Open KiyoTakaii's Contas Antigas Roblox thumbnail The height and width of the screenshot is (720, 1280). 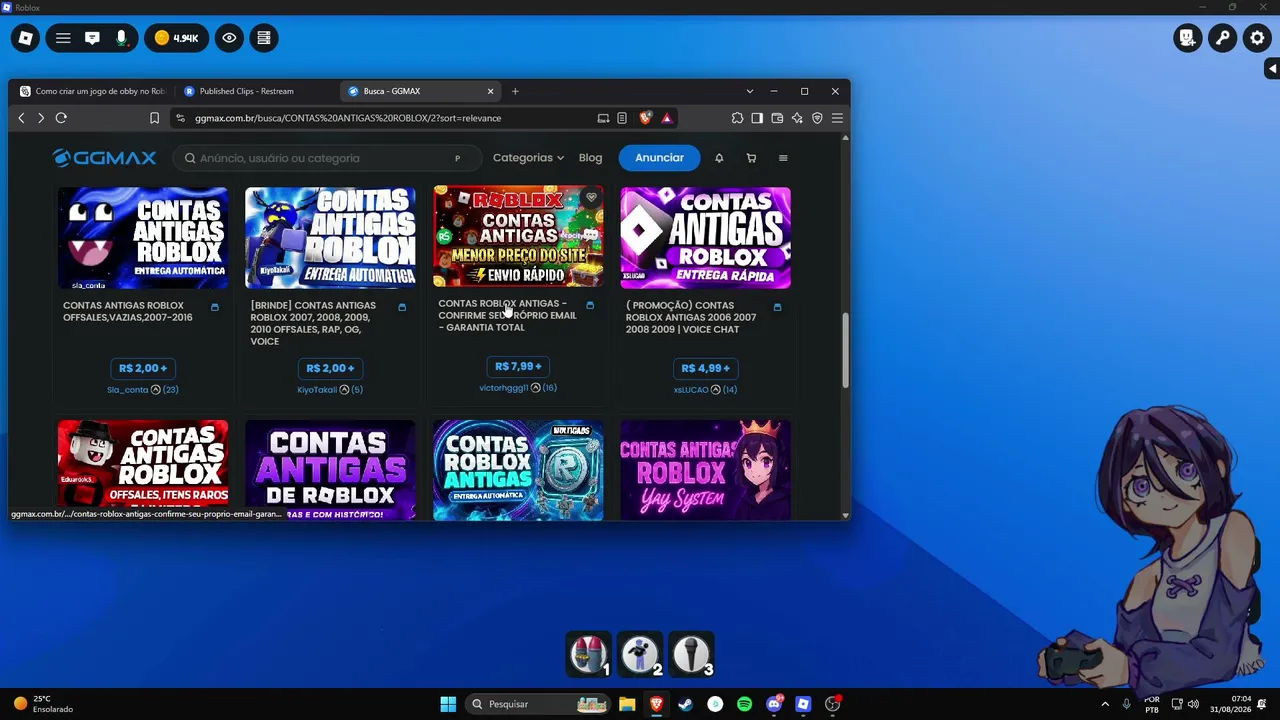click(330, 238)
